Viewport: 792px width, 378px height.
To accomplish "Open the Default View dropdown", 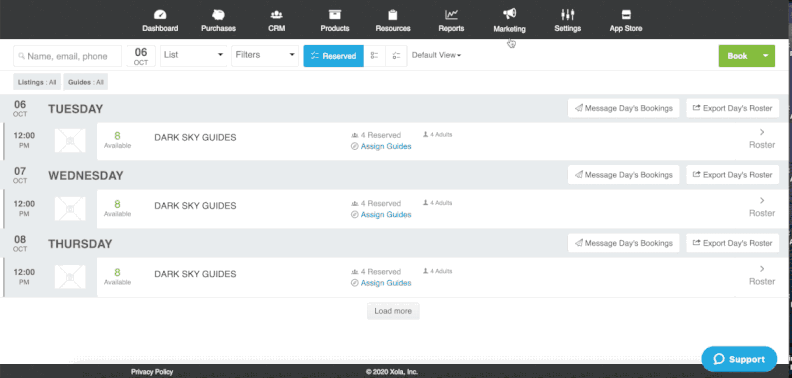I will coord(436,55).
